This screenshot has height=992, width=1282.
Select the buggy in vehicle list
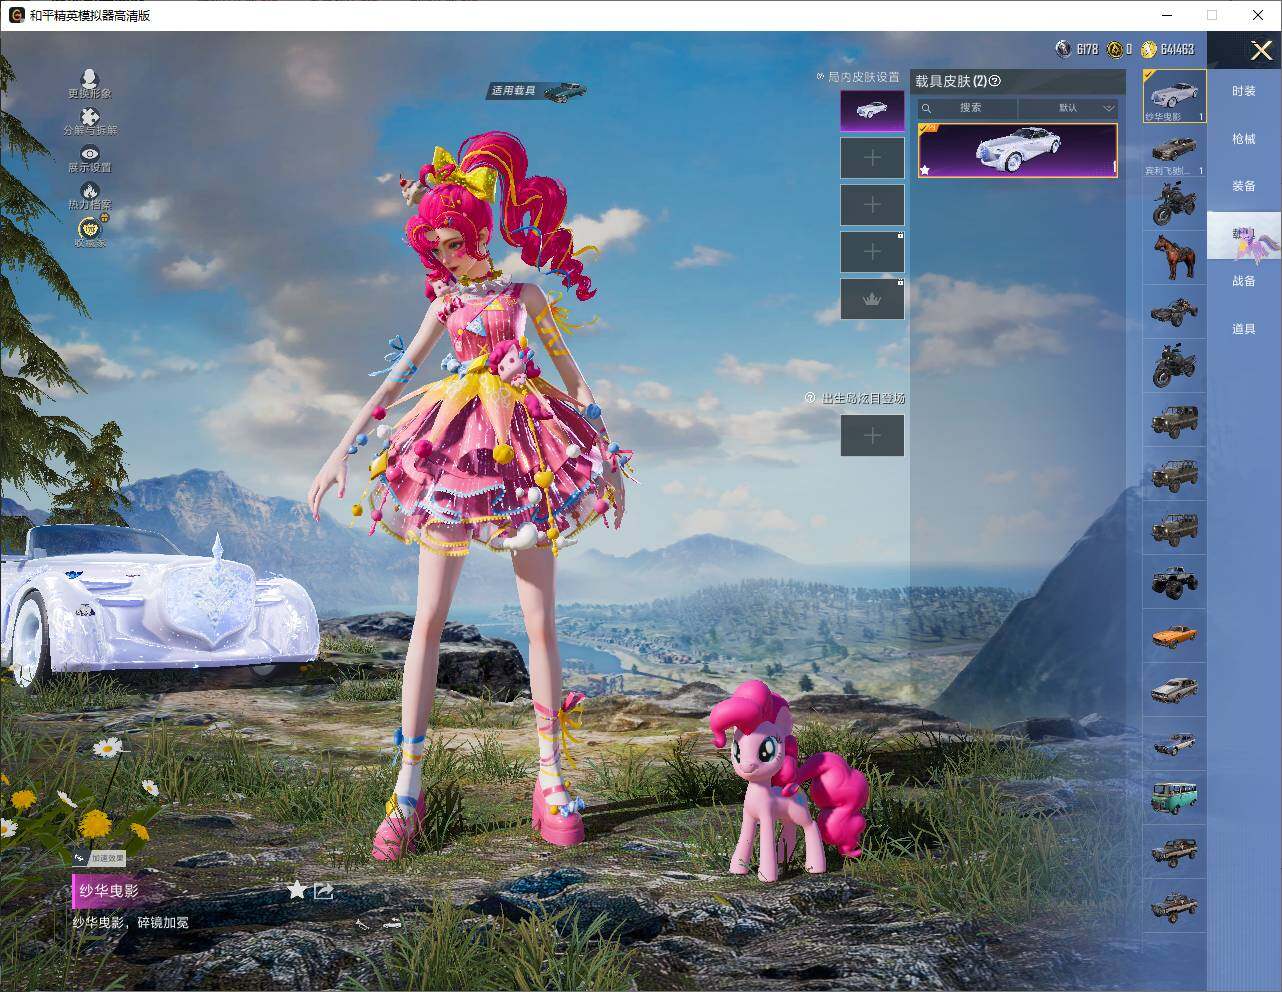1174,312
